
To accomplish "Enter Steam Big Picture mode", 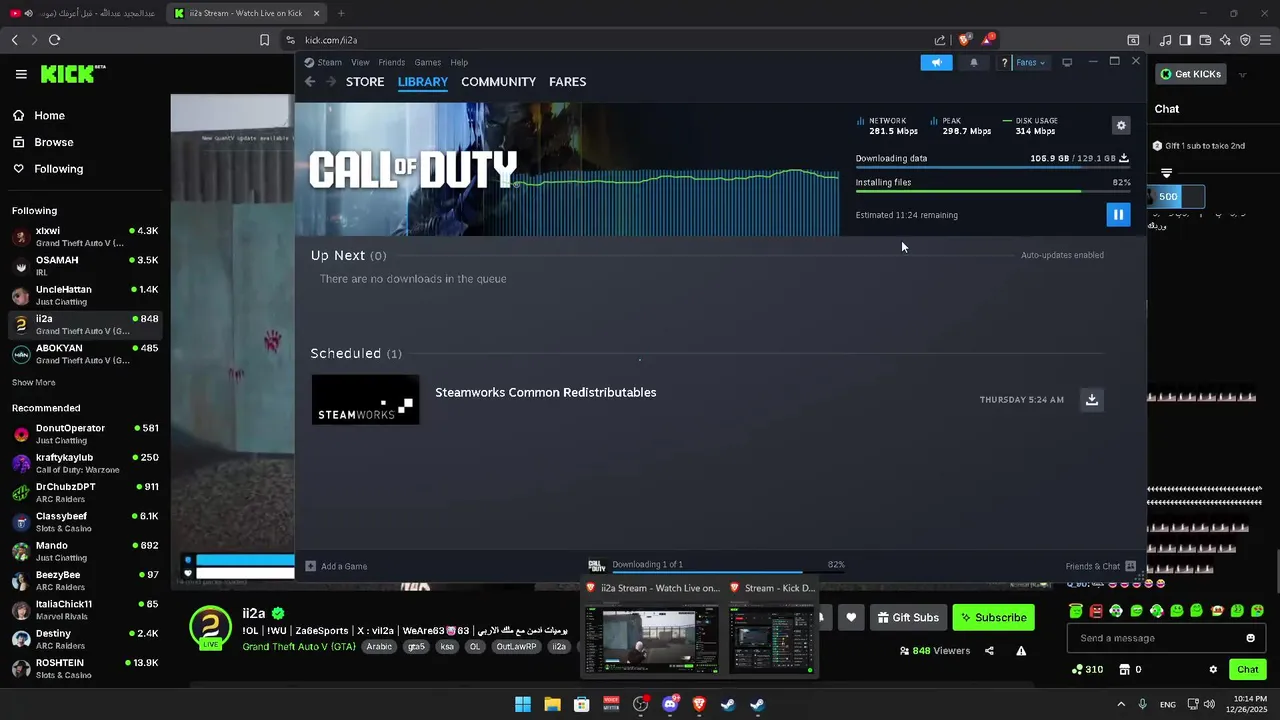I will [x=1067, y=62].
